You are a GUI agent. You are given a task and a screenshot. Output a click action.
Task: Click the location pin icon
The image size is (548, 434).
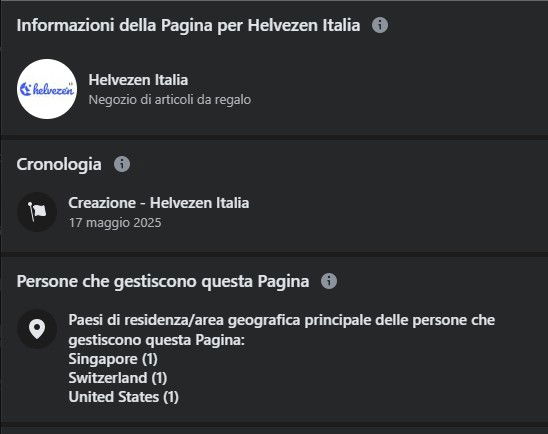click(x=37, y=329)
